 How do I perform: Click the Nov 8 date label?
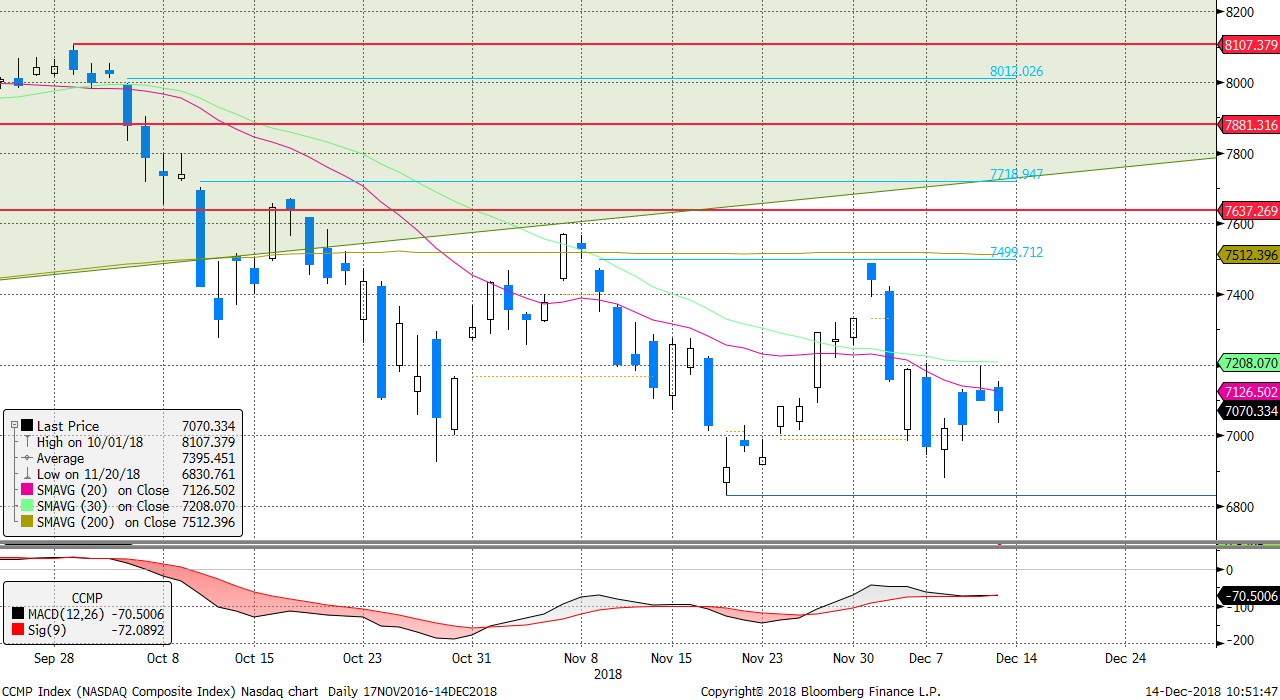point(580,658)
